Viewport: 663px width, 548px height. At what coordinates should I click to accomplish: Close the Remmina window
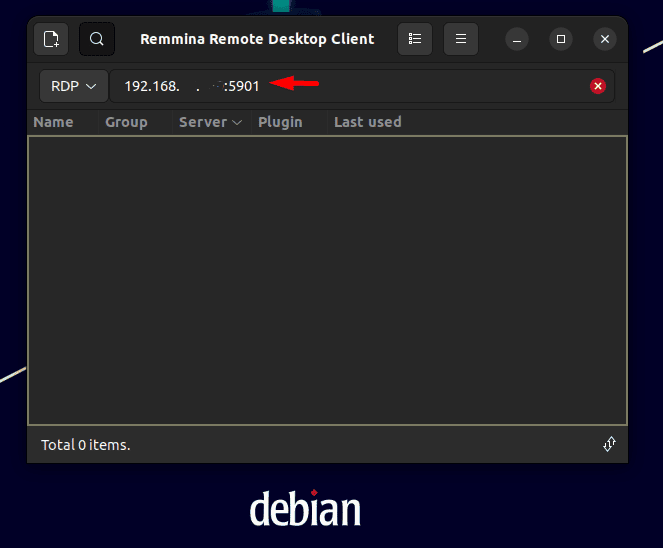(x=605, y=39)
